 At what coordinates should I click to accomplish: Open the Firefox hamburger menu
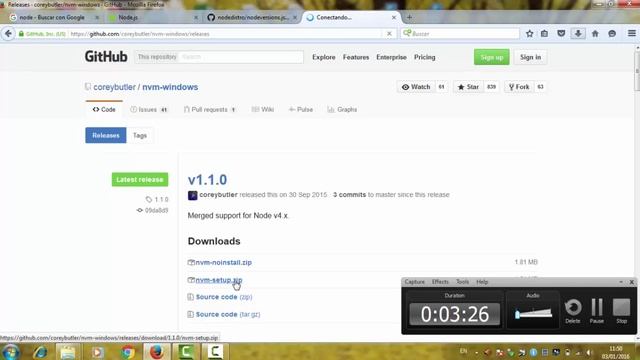631,33
